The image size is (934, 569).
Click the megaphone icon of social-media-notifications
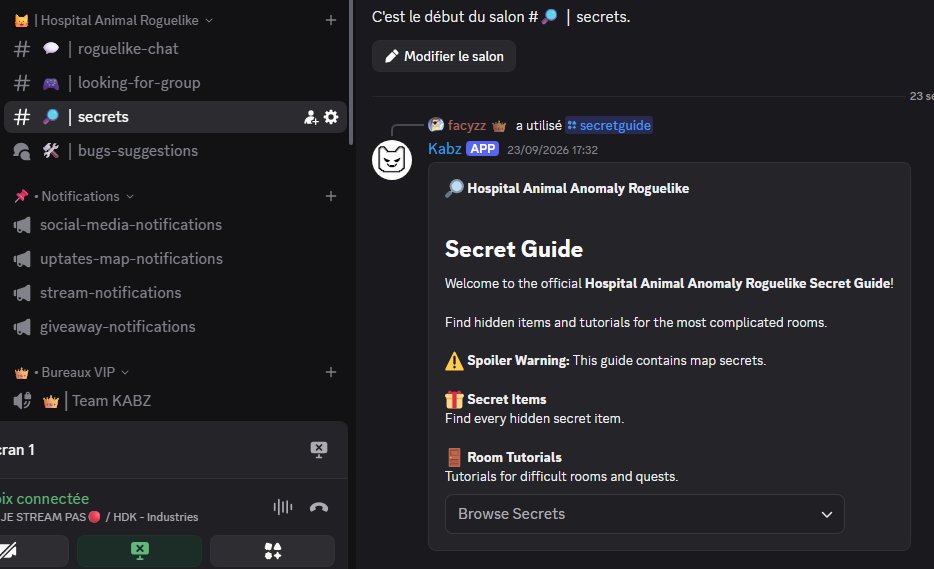coord(22,225)
